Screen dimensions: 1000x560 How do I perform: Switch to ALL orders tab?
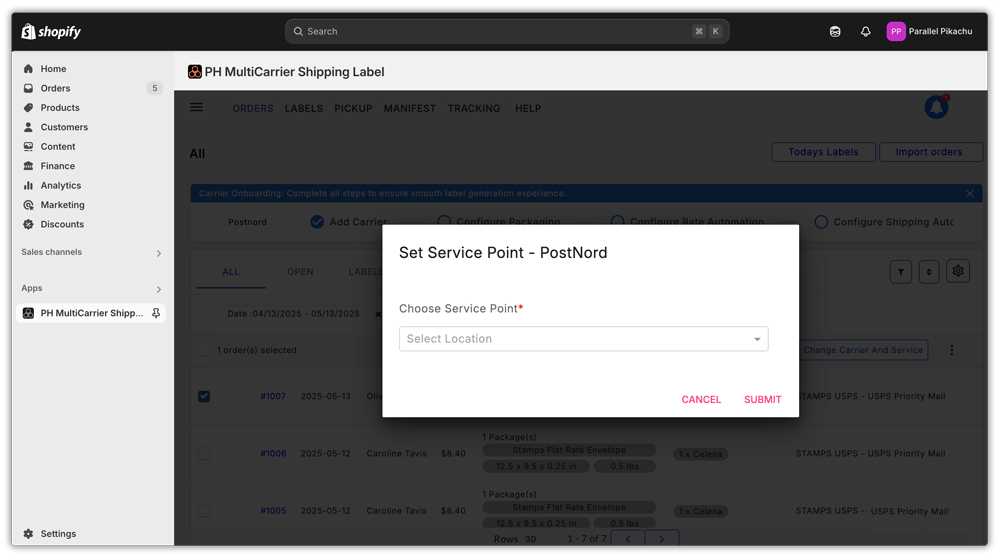231,272
